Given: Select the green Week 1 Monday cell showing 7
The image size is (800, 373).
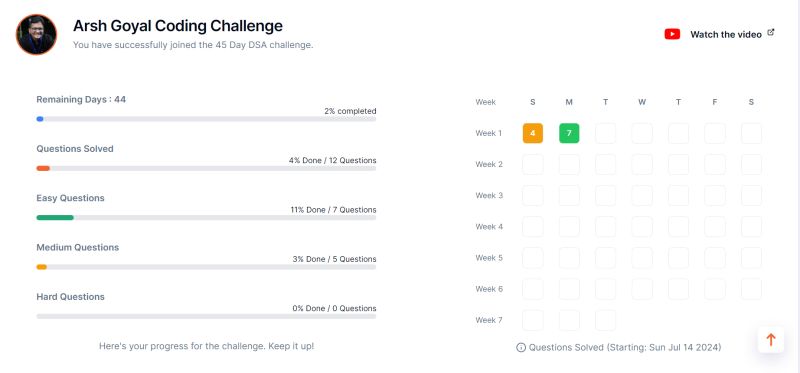Looking at the screenshot, I should 569,133.
